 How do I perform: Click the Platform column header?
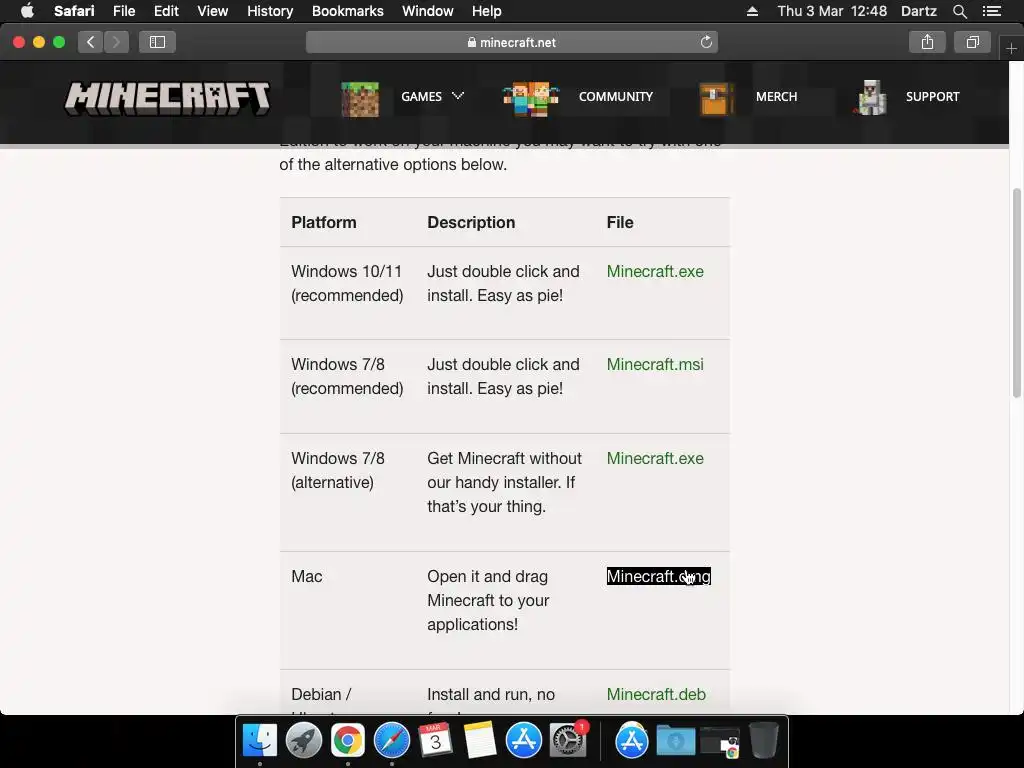click(x=324, y=222)
